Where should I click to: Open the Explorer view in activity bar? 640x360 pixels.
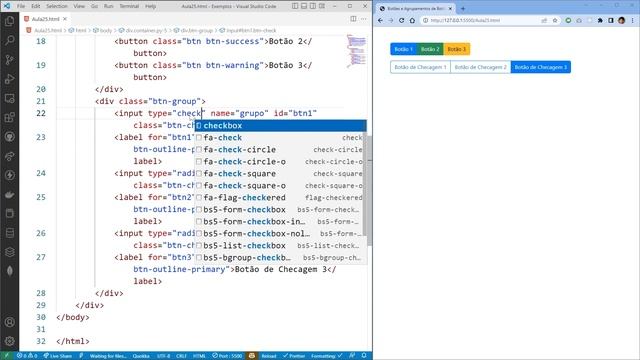[9, 21]
